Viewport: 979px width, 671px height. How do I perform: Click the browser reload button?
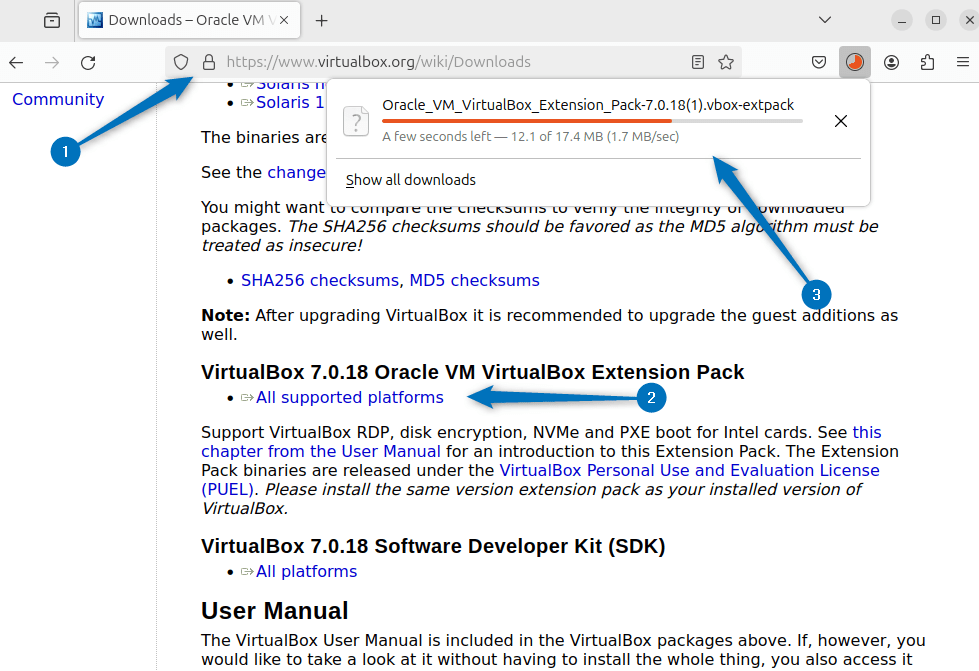88,62
